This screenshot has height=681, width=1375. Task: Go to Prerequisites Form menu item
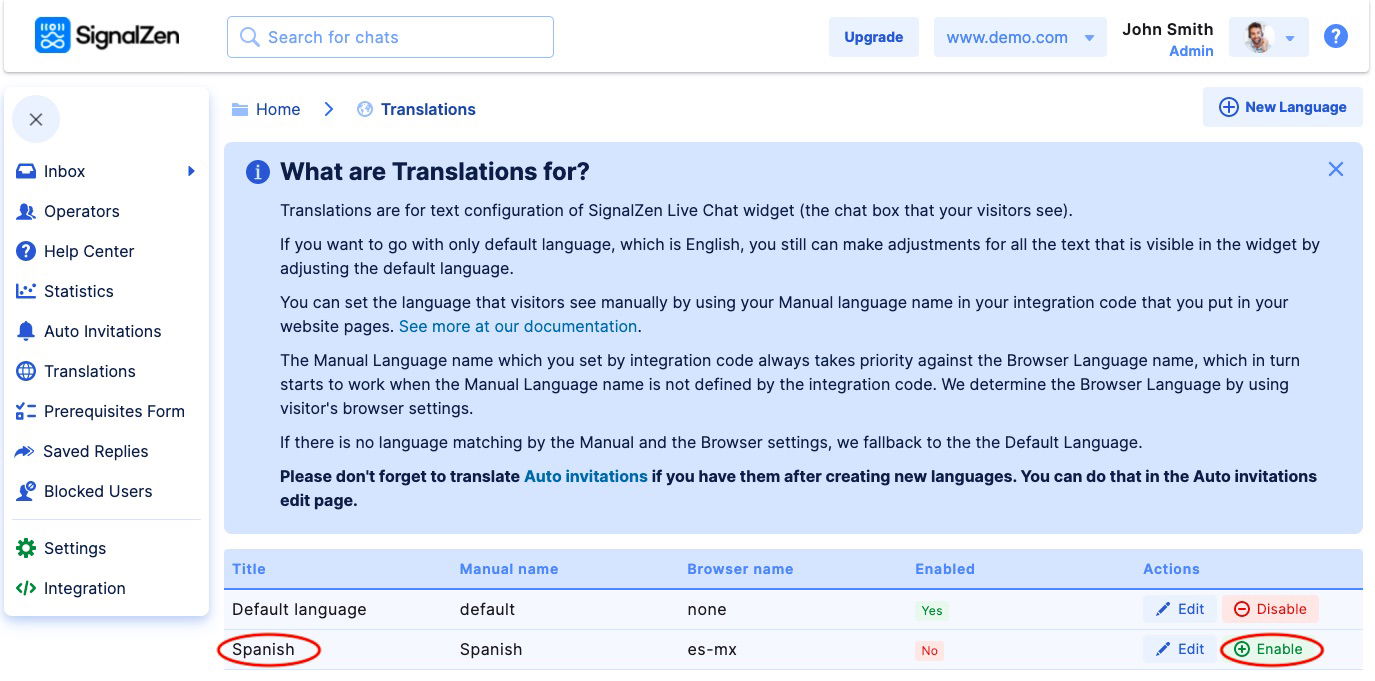[113, 411]
